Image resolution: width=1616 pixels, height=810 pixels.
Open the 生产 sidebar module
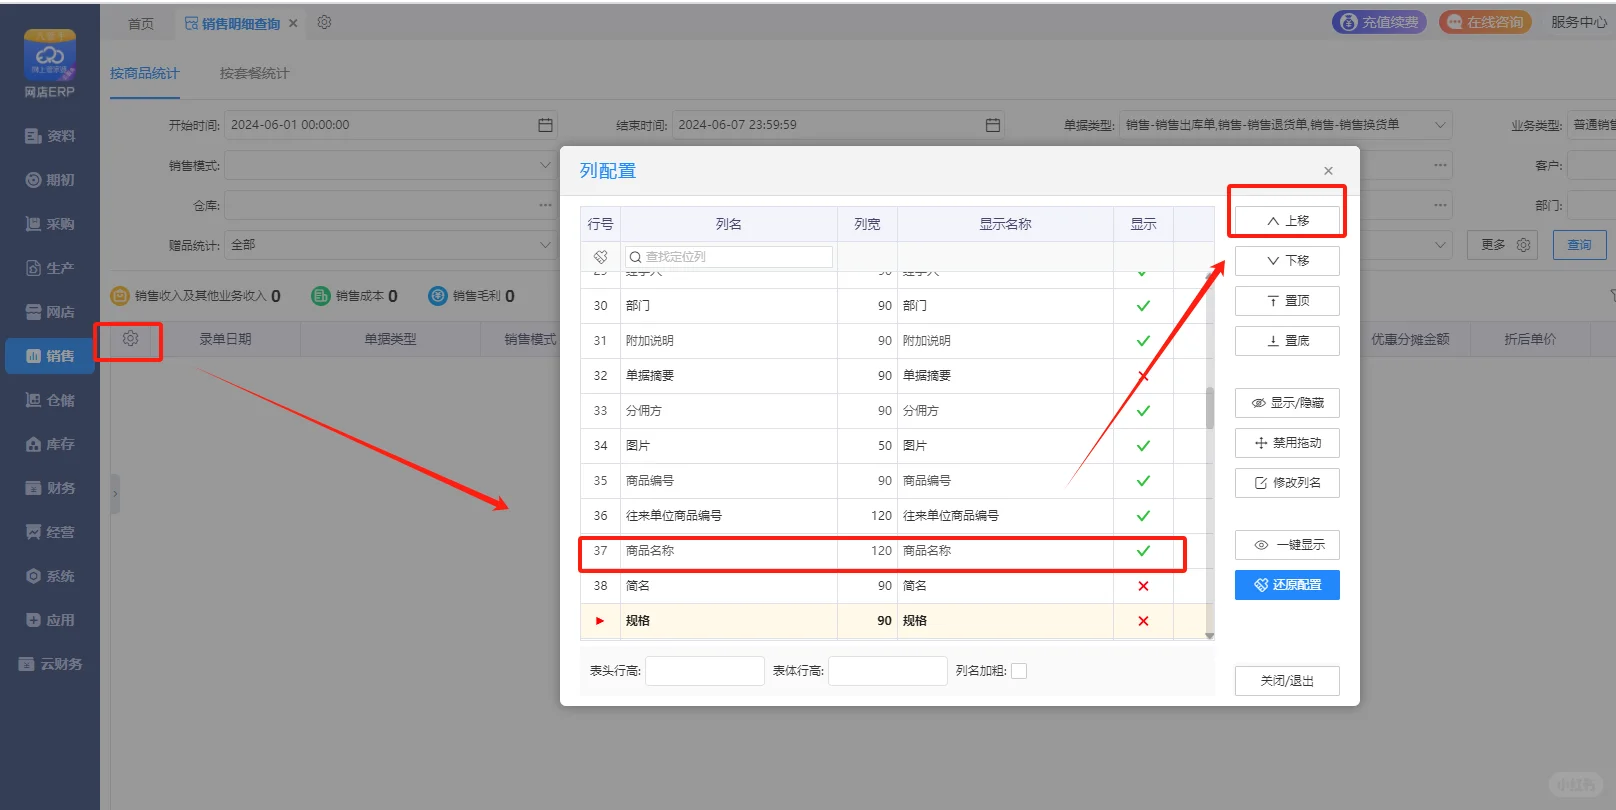click(50, 268)
